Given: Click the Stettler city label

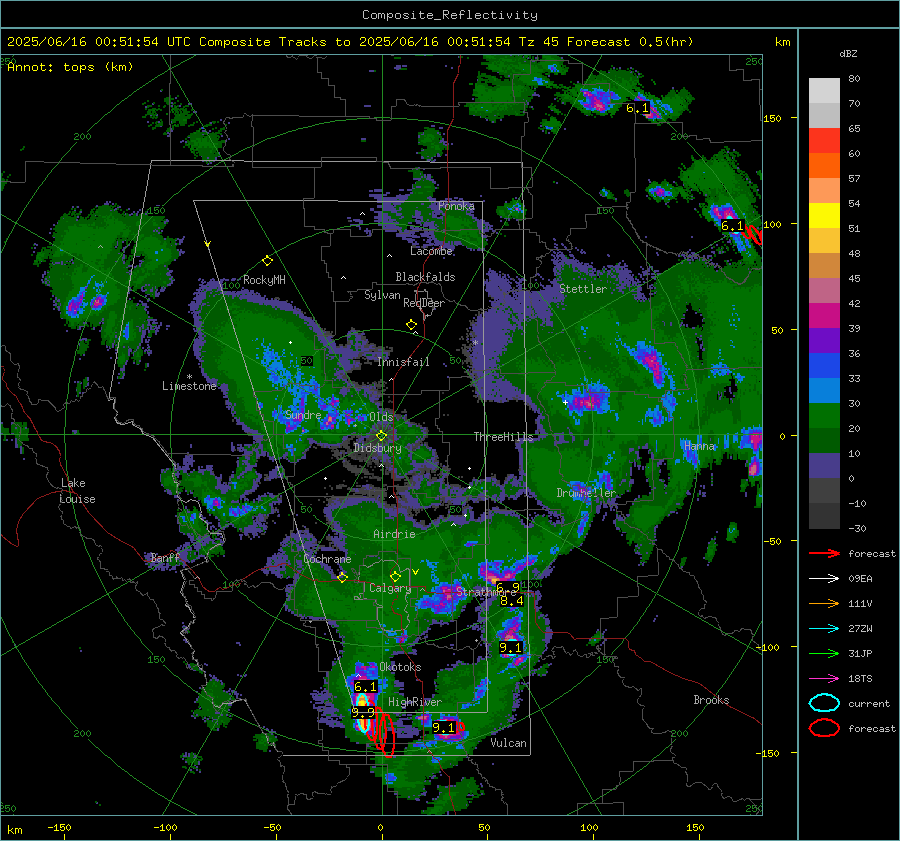Looking at the screenshot, I should tap(583, 289).
